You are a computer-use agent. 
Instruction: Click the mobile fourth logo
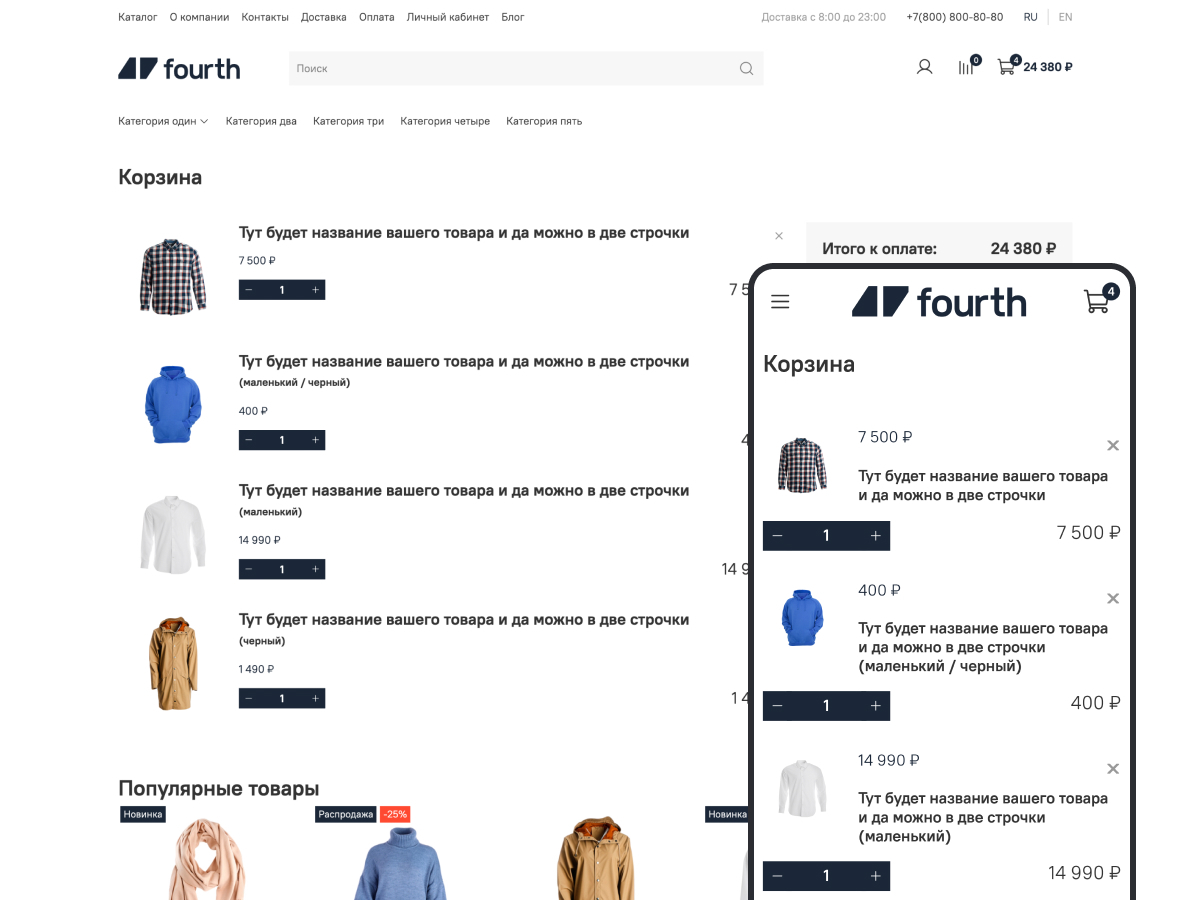tap(939, 301)
